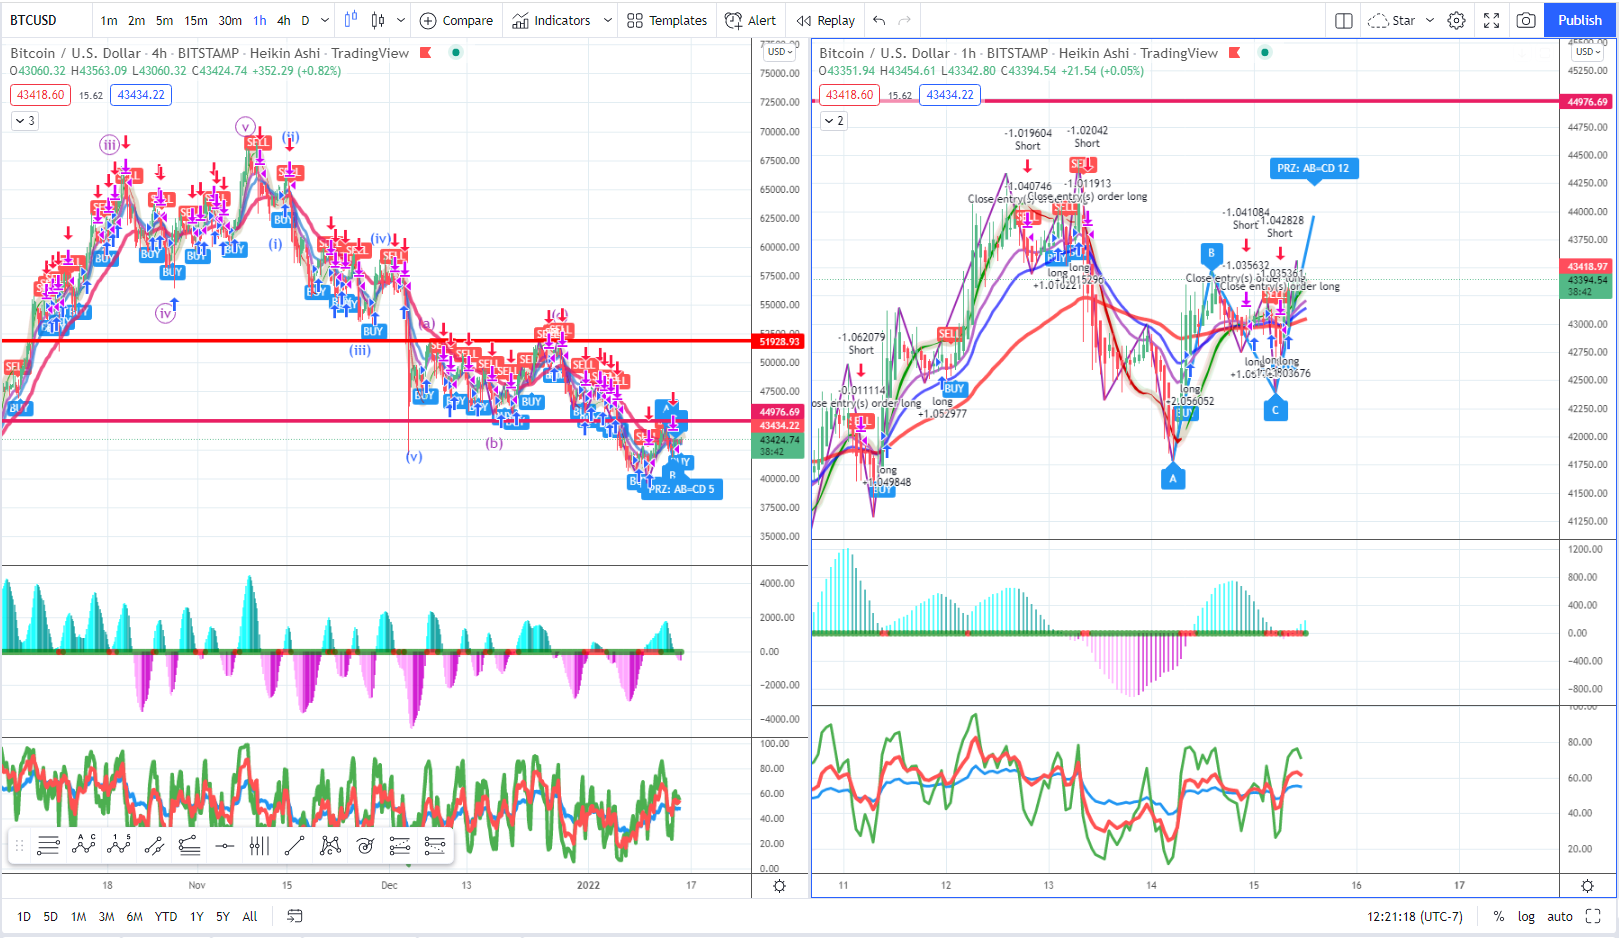Select the horizontal line drawing tool
1619x938 pixels.
[x=224, y=846]
